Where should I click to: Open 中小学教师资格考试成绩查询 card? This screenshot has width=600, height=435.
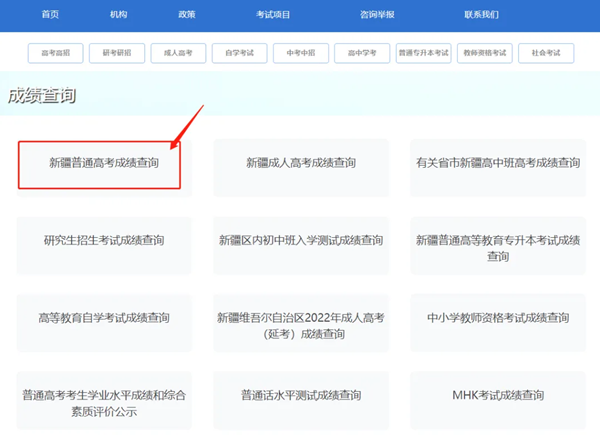click(x=497, y=318)
